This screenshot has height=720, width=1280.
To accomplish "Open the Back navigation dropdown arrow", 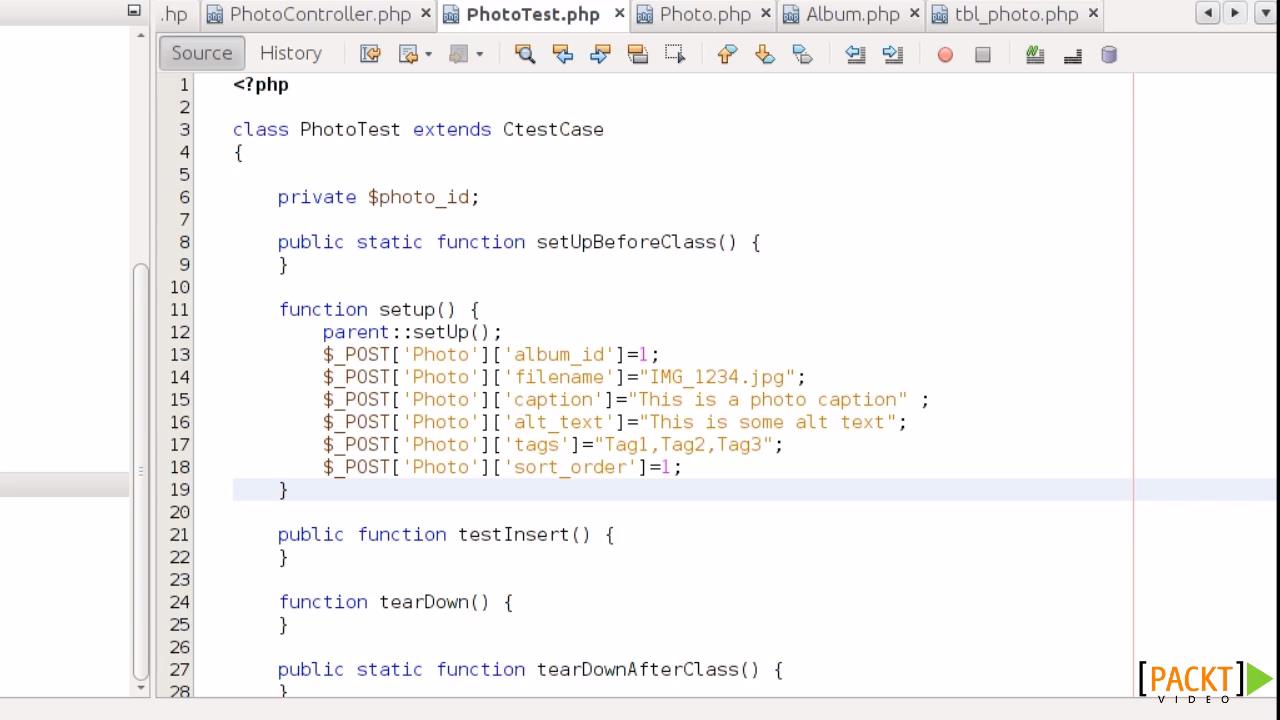I will pyautogui.click(x=429, y=54).
